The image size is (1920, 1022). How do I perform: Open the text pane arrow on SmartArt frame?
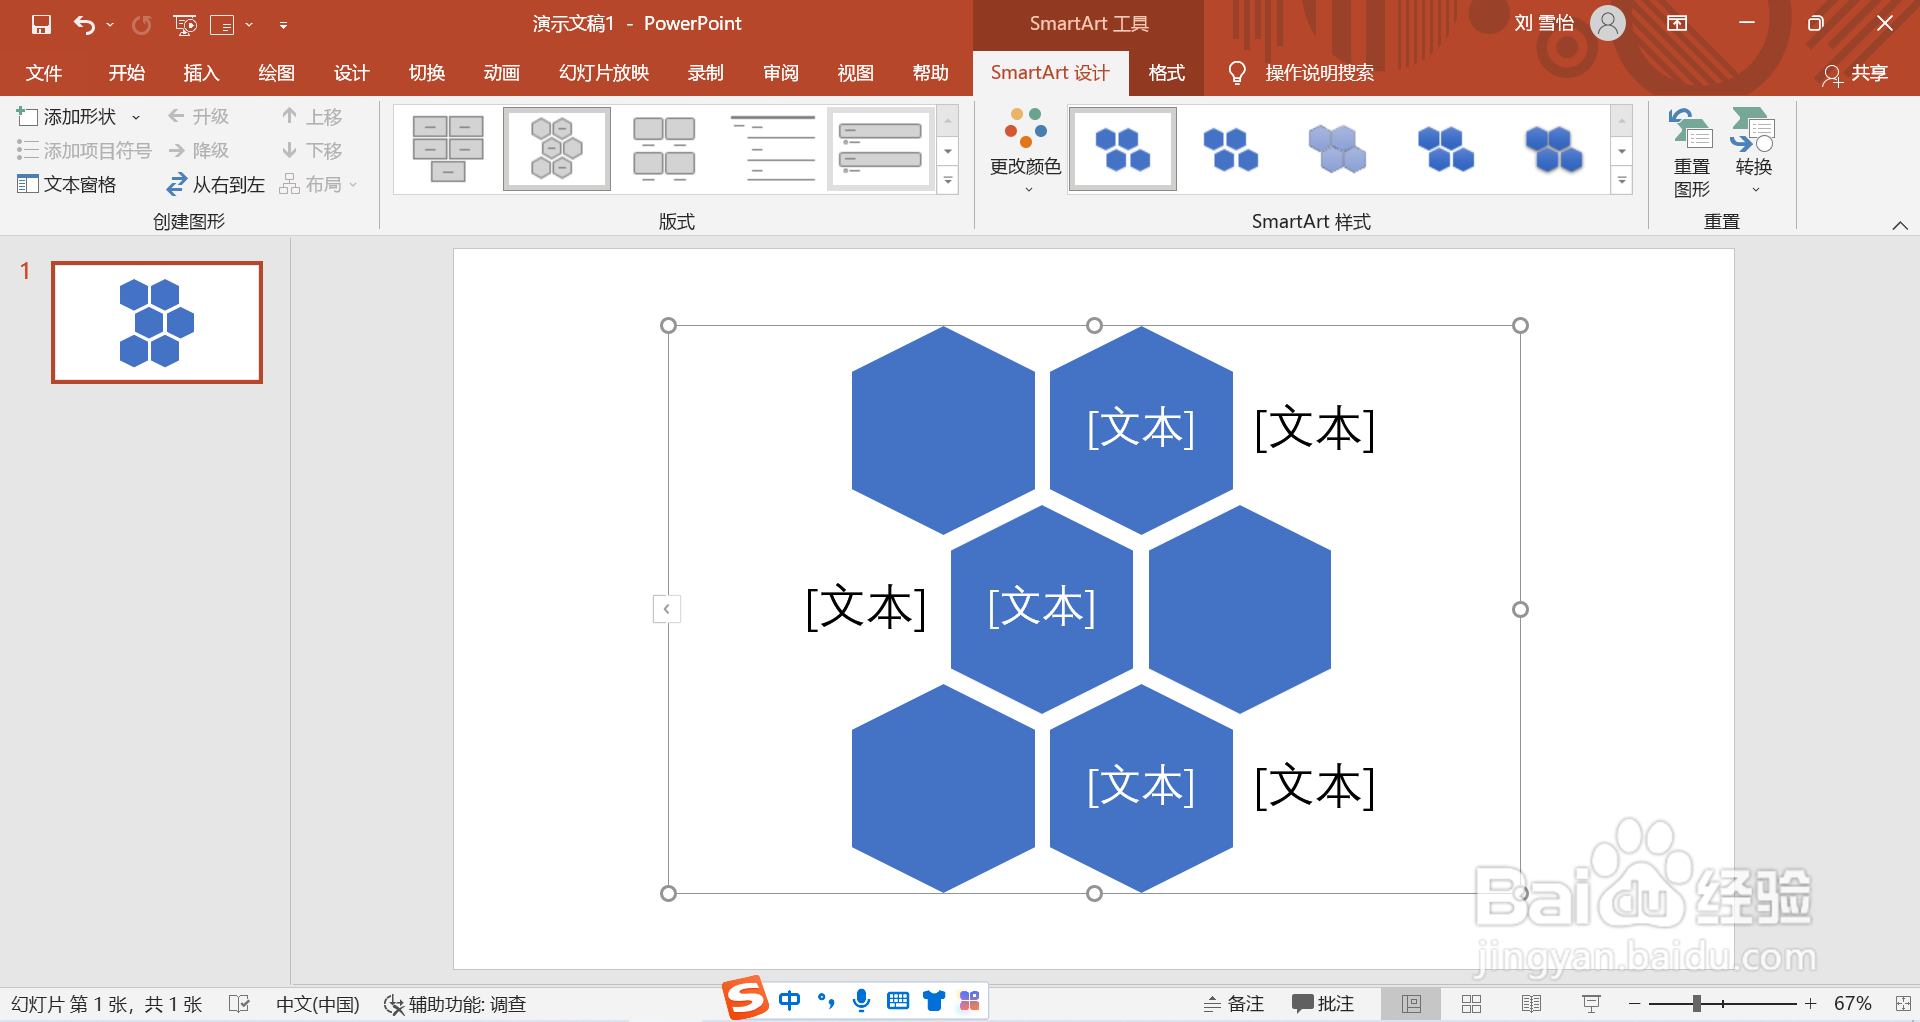tap(667, 608)
